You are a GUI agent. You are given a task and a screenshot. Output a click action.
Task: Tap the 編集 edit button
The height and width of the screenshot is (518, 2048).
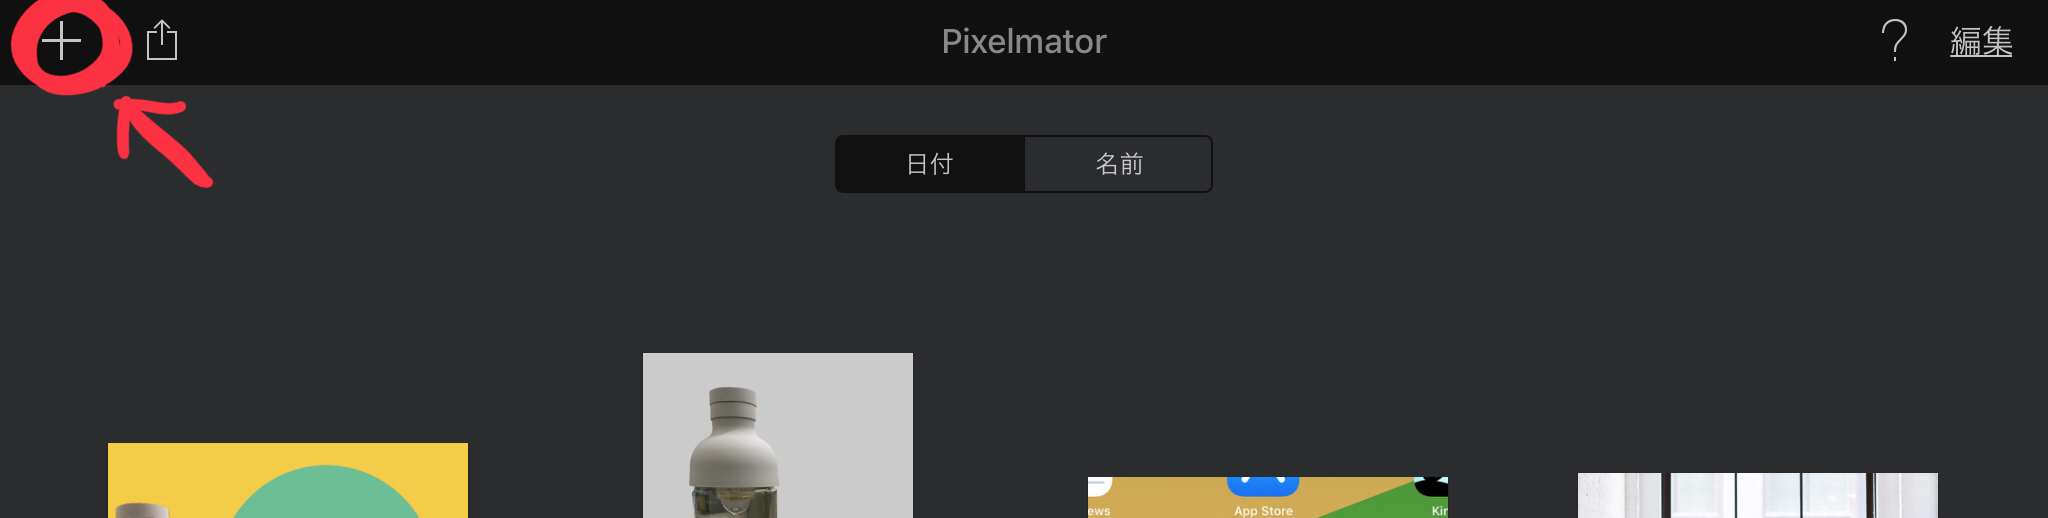[1981, 42]
